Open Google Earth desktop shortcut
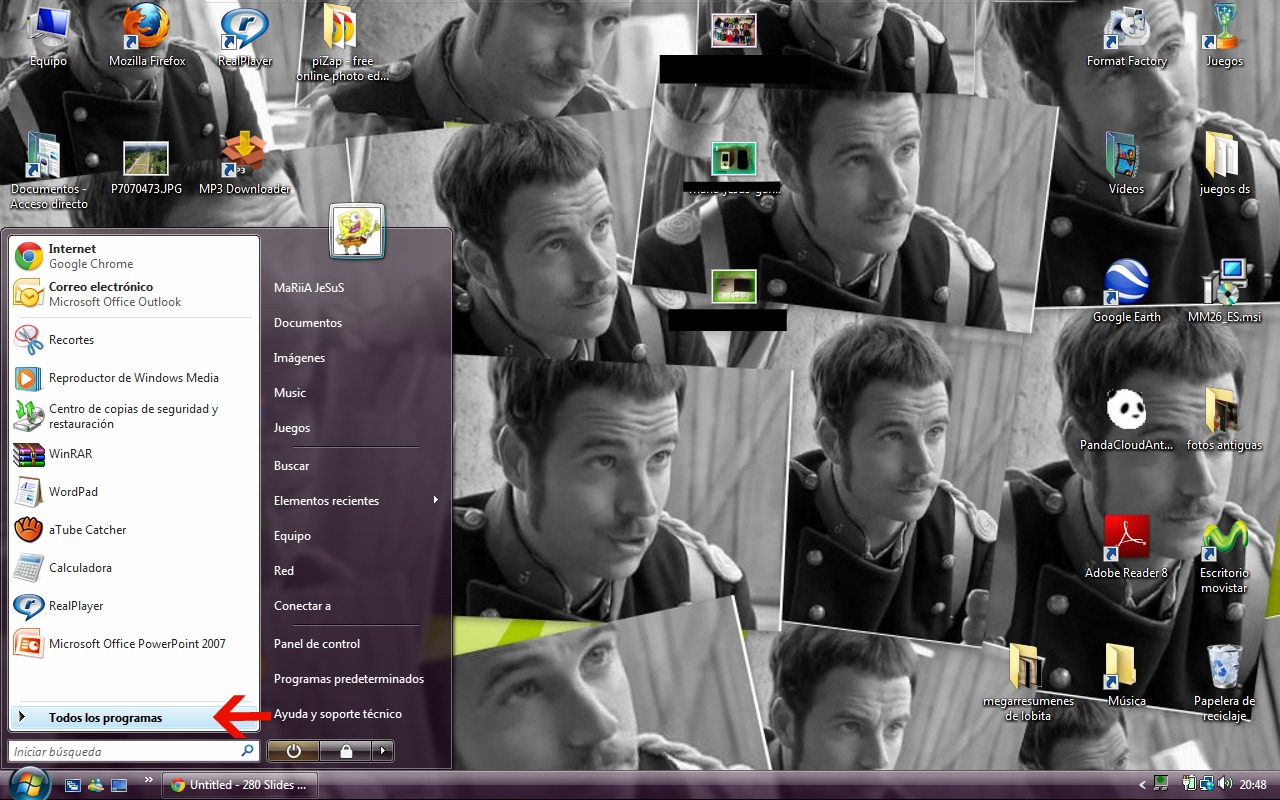Screen dimensions: 1280x800 click(1126, 286)
